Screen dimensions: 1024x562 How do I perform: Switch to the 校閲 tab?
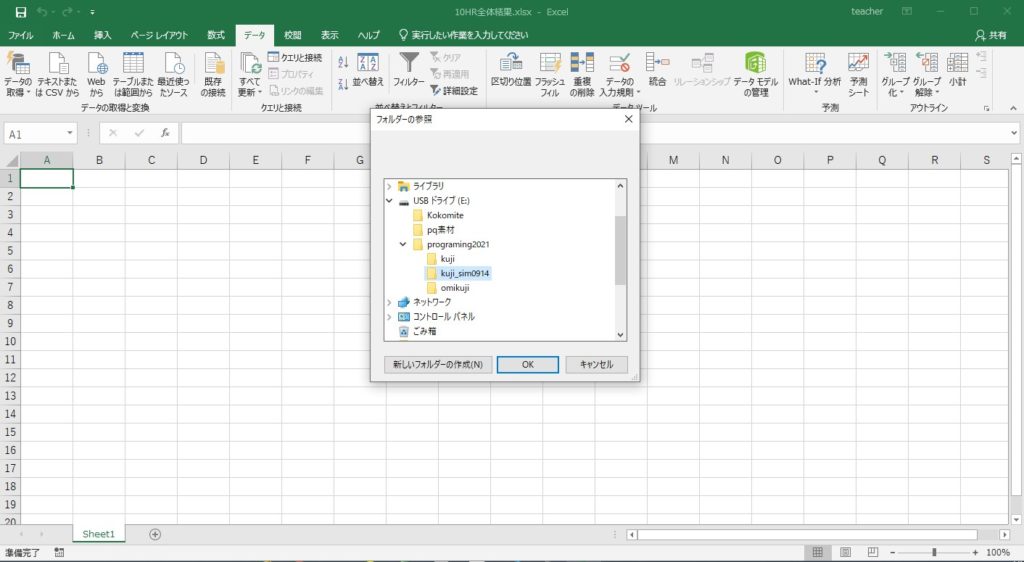(x=293, y=35)
